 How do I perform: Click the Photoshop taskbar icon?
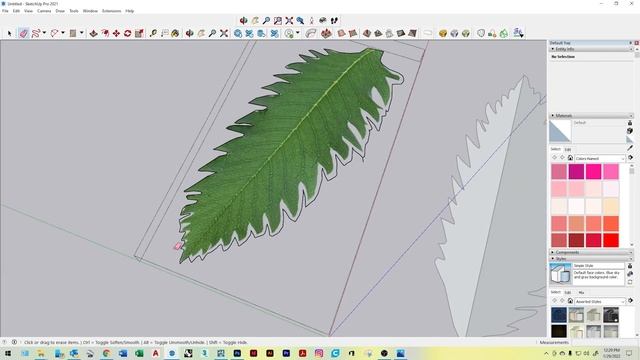[x=237, y=353]
